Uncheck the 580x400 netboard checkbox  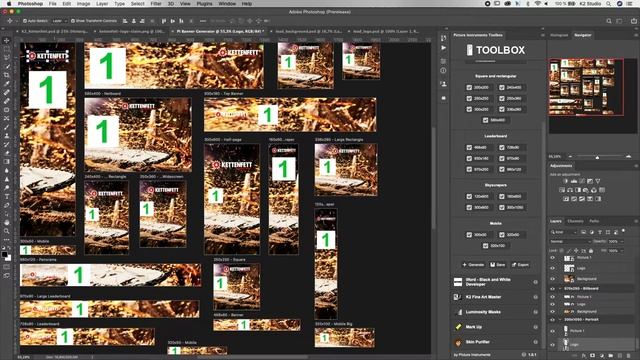coord(485,120)
